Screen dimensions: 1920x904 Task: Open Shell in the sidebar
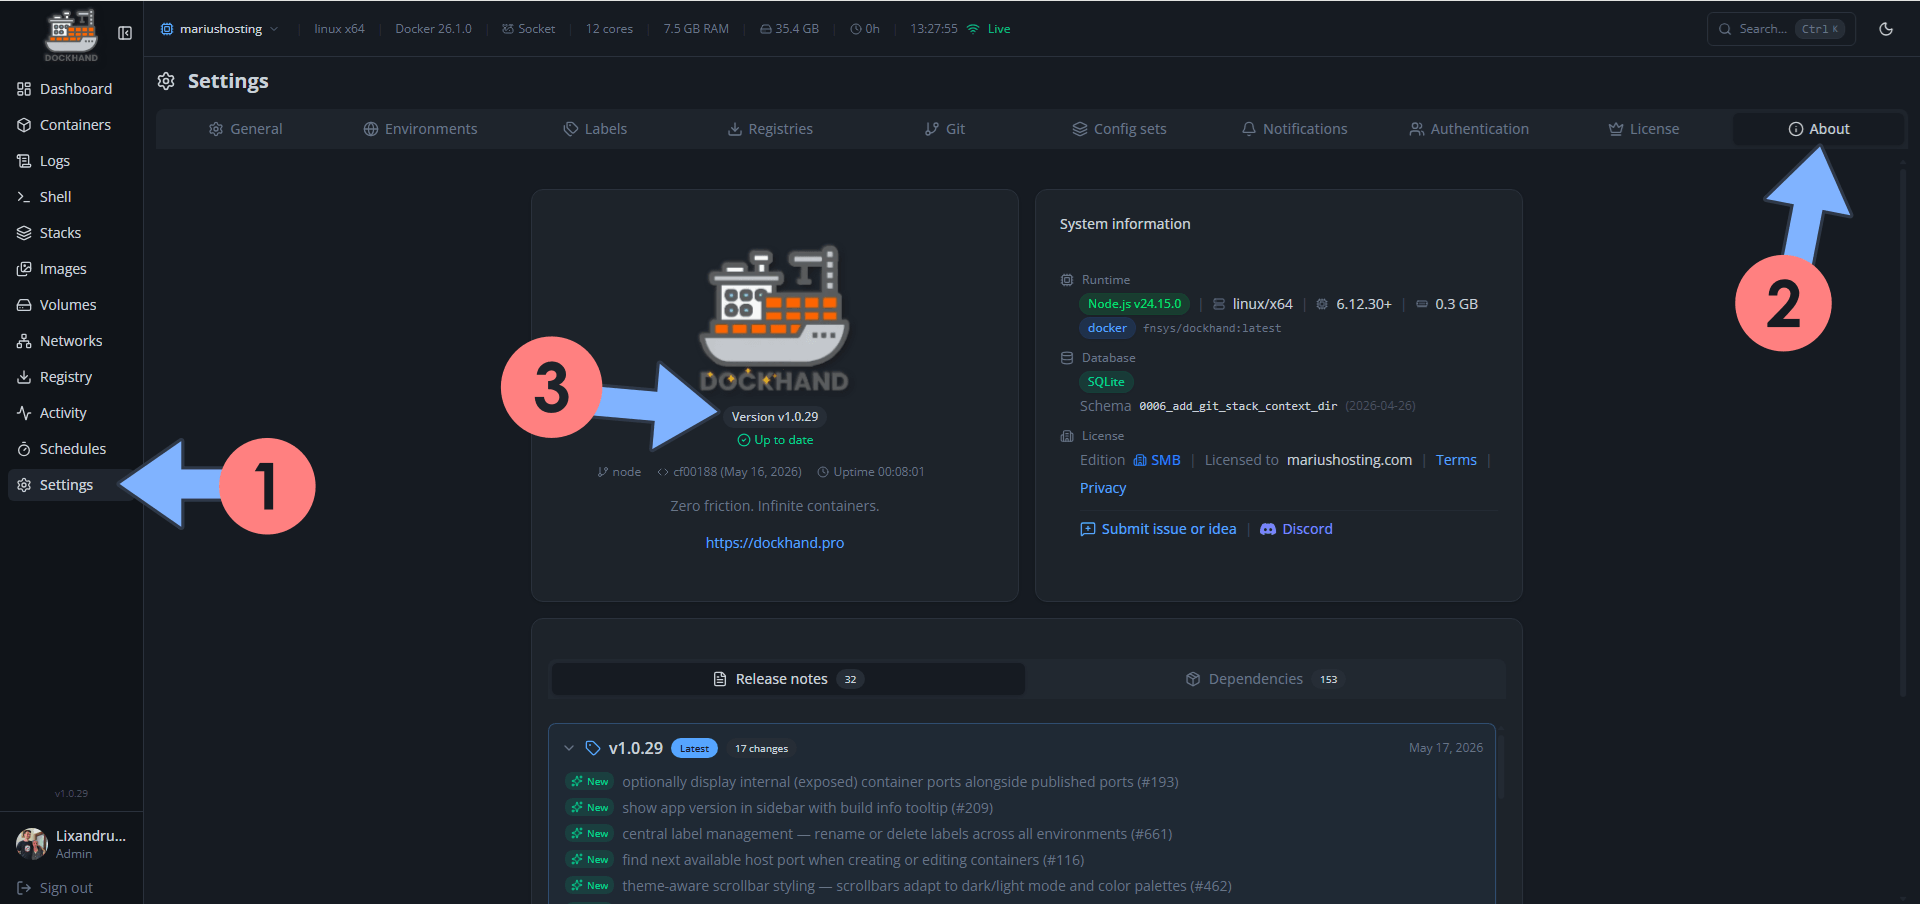(x=71, y=197)
